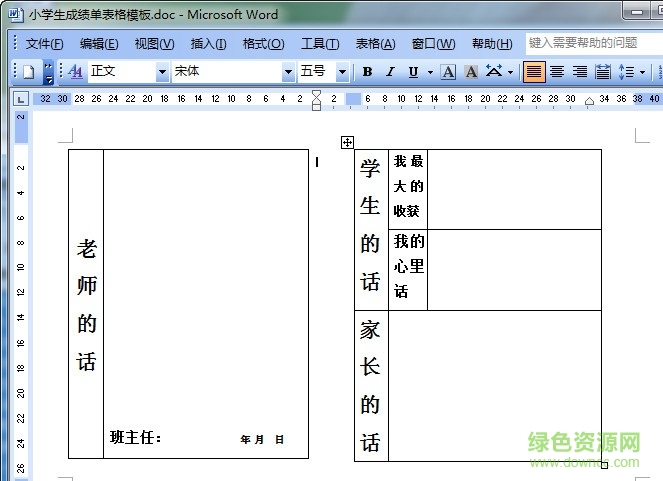This screenshot has width=663, height=481.
Task: Expand the 五号 font size dropdown arrow
Action: point(342,72)
